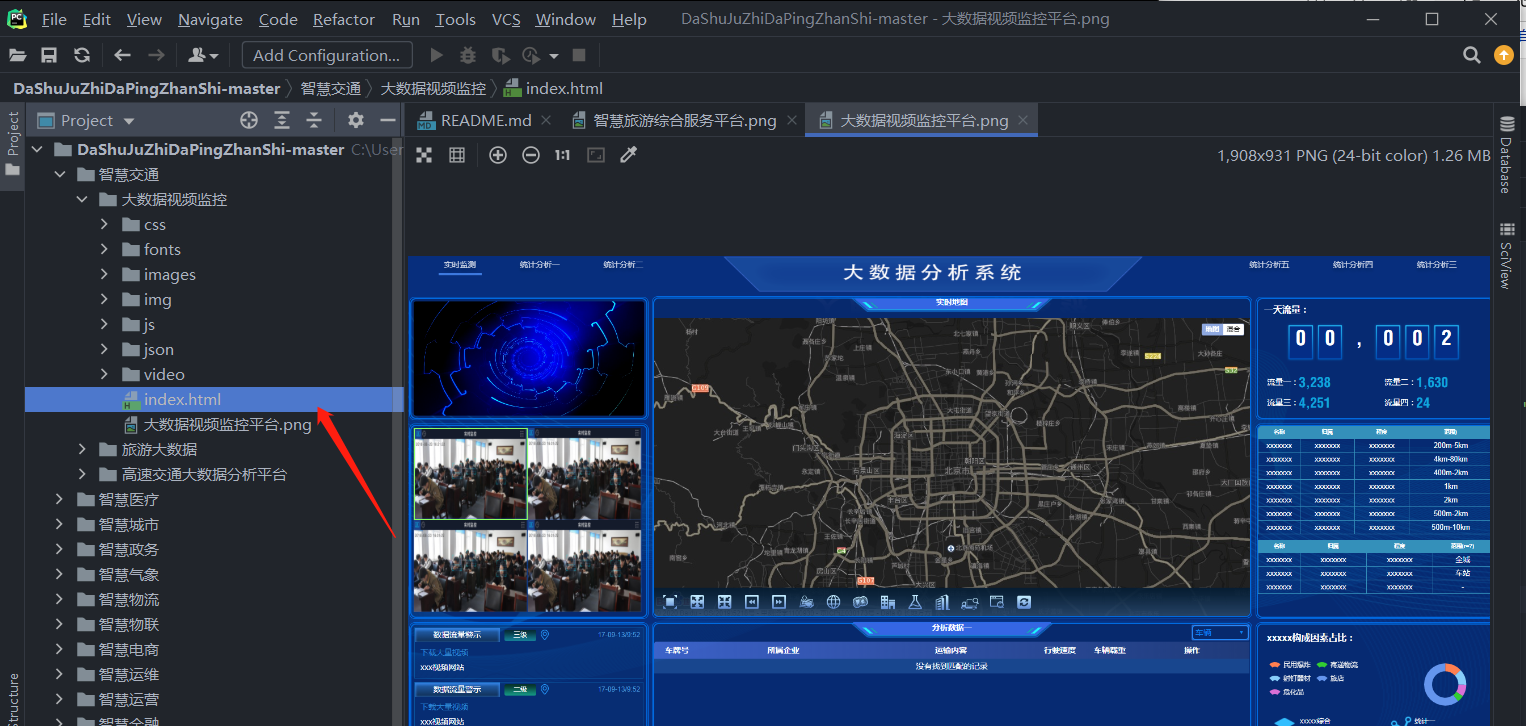Toggle the Structure tool window side tab
Viewport: 1526px width, 726px height.
pyautogui.click(x=12, y=699)
